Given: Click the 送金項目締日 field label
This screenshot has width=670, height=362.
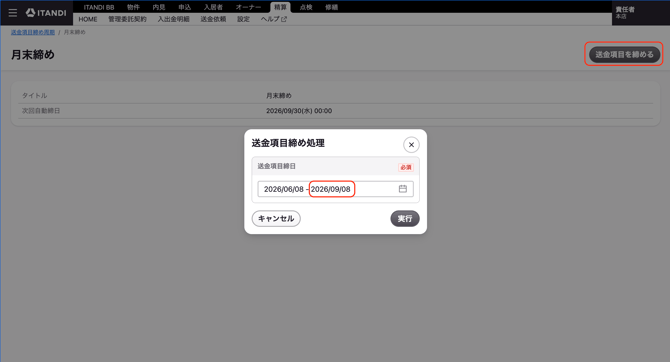Looking at the screenshot, I should [x=276, y=166].
